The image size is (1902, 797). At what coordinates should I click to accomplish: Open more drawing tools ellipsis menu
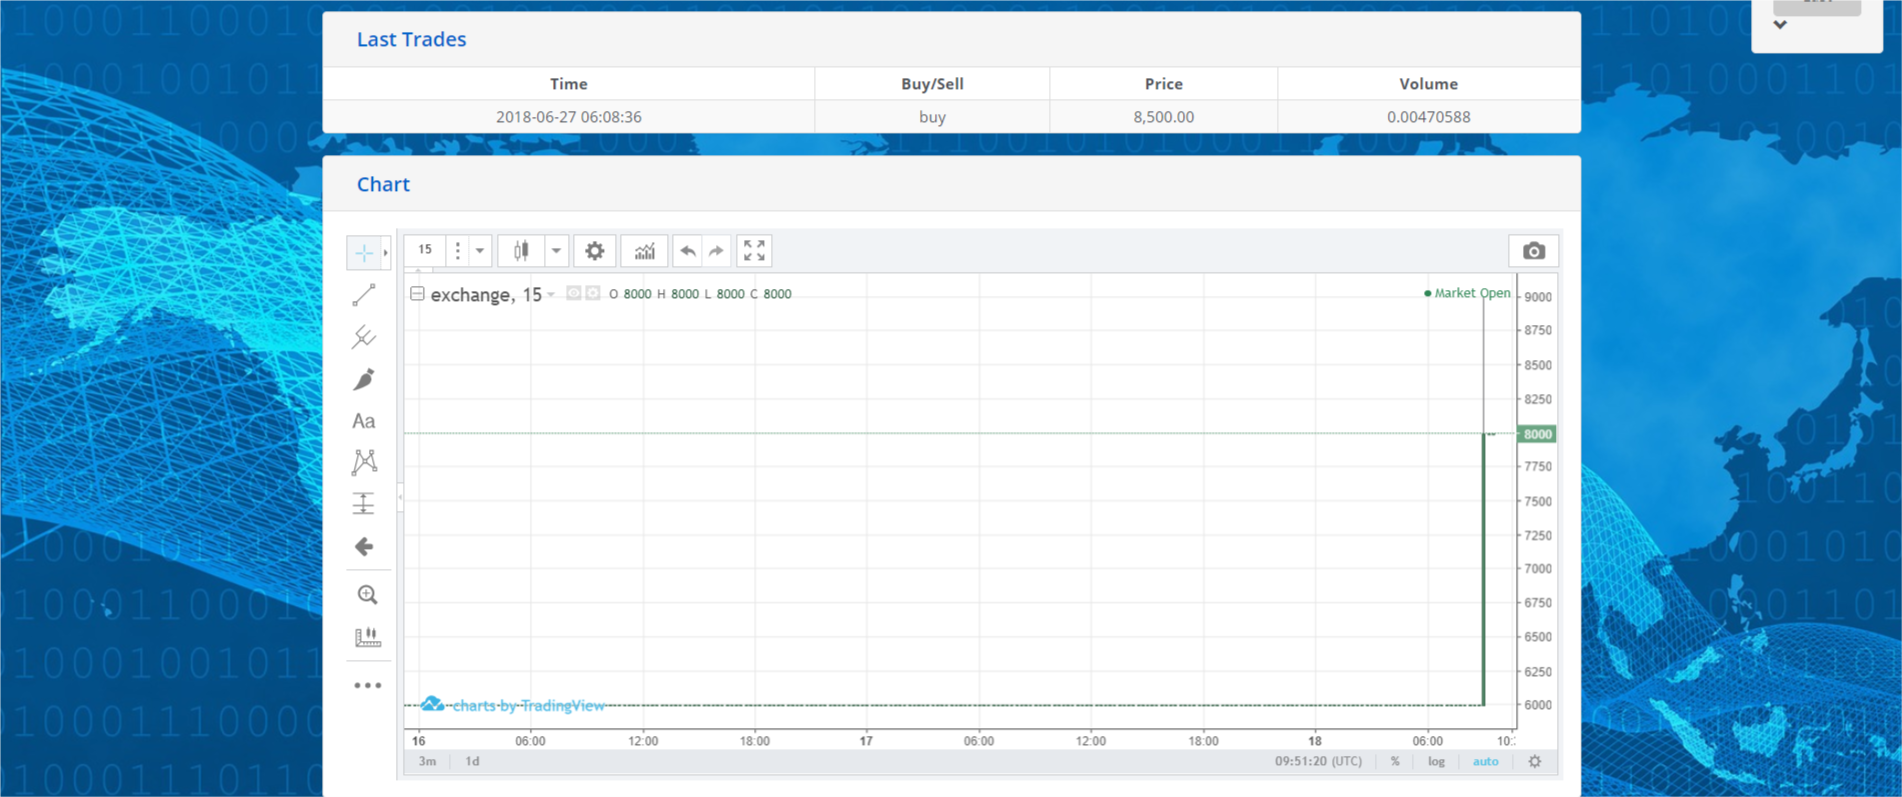point(367,685)
